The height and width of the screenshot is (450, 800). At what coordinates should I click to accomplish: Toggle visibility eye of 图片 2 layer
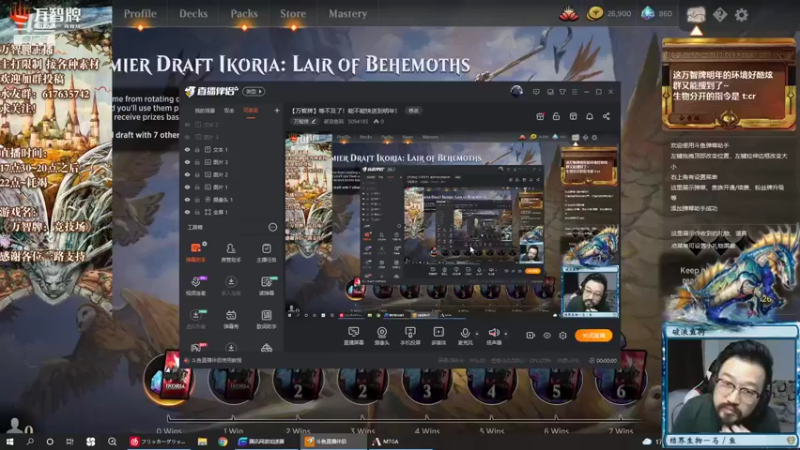coord(187,174)
